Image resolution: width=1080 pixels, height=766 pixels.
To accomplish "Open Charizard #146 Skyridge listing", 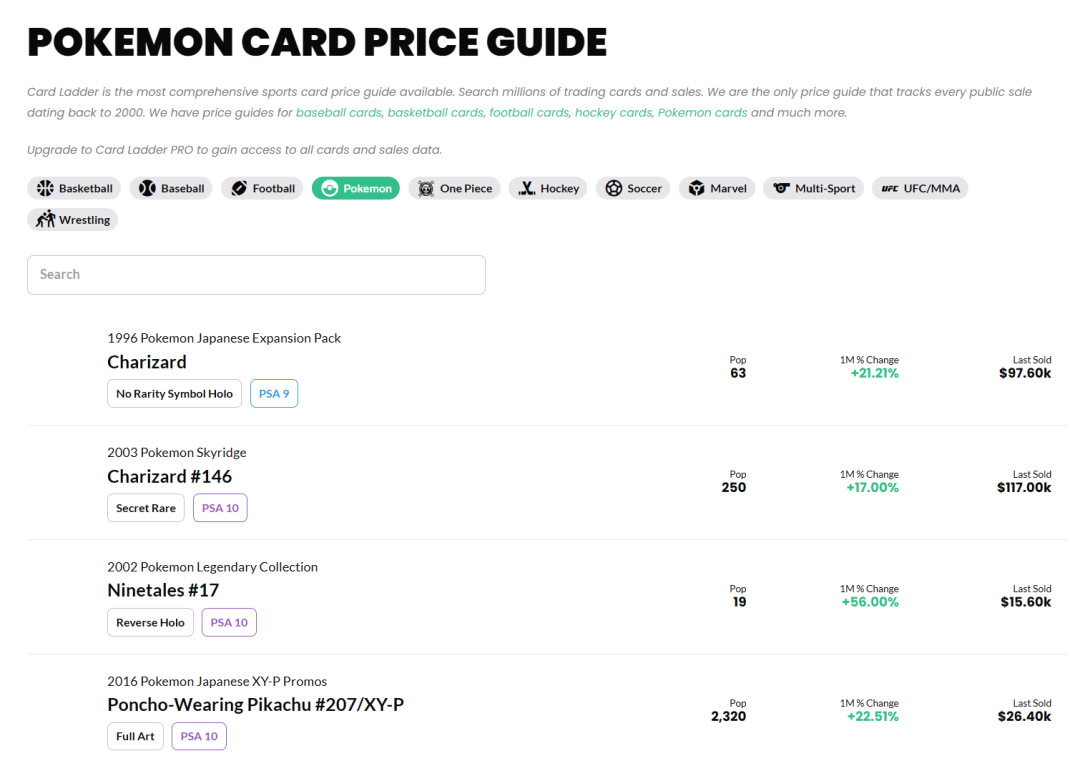I will [x=169, y=476].
